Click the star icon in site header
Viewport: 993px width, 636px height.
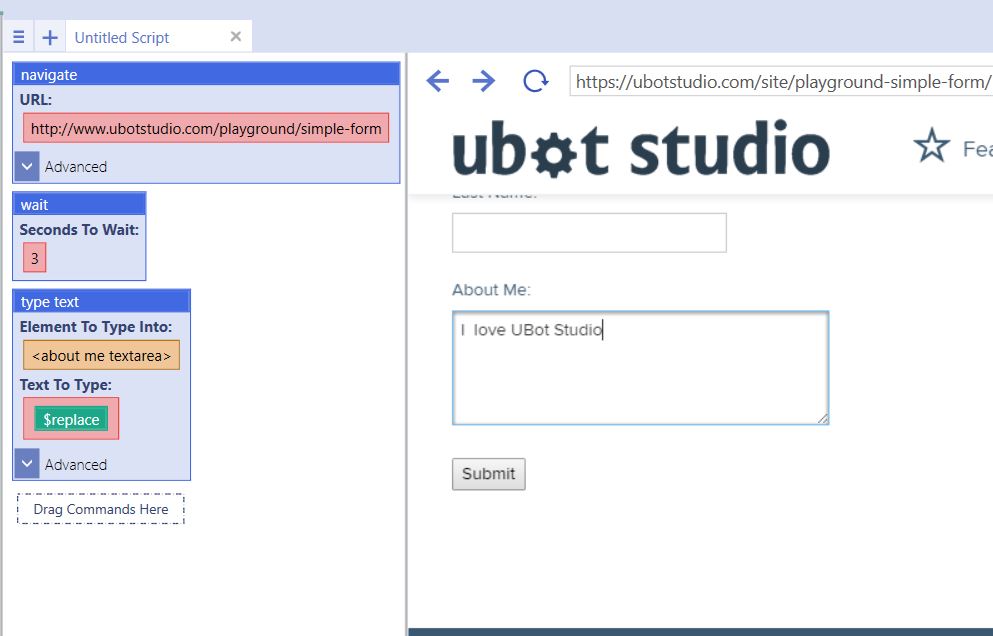932,146
